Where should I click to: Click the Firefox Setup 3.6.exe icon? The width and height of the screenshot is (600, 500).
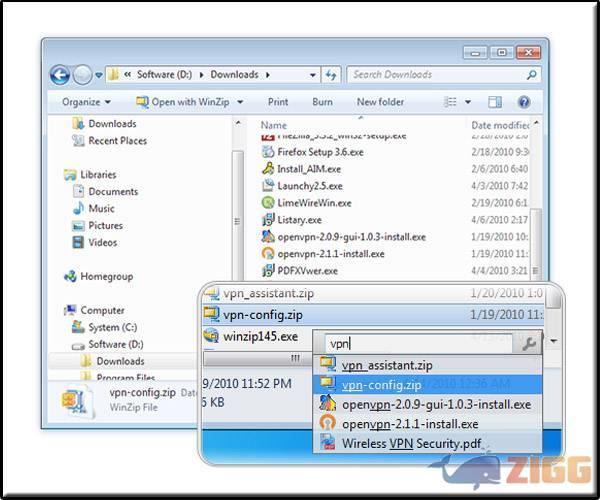(x=268, y=152)
